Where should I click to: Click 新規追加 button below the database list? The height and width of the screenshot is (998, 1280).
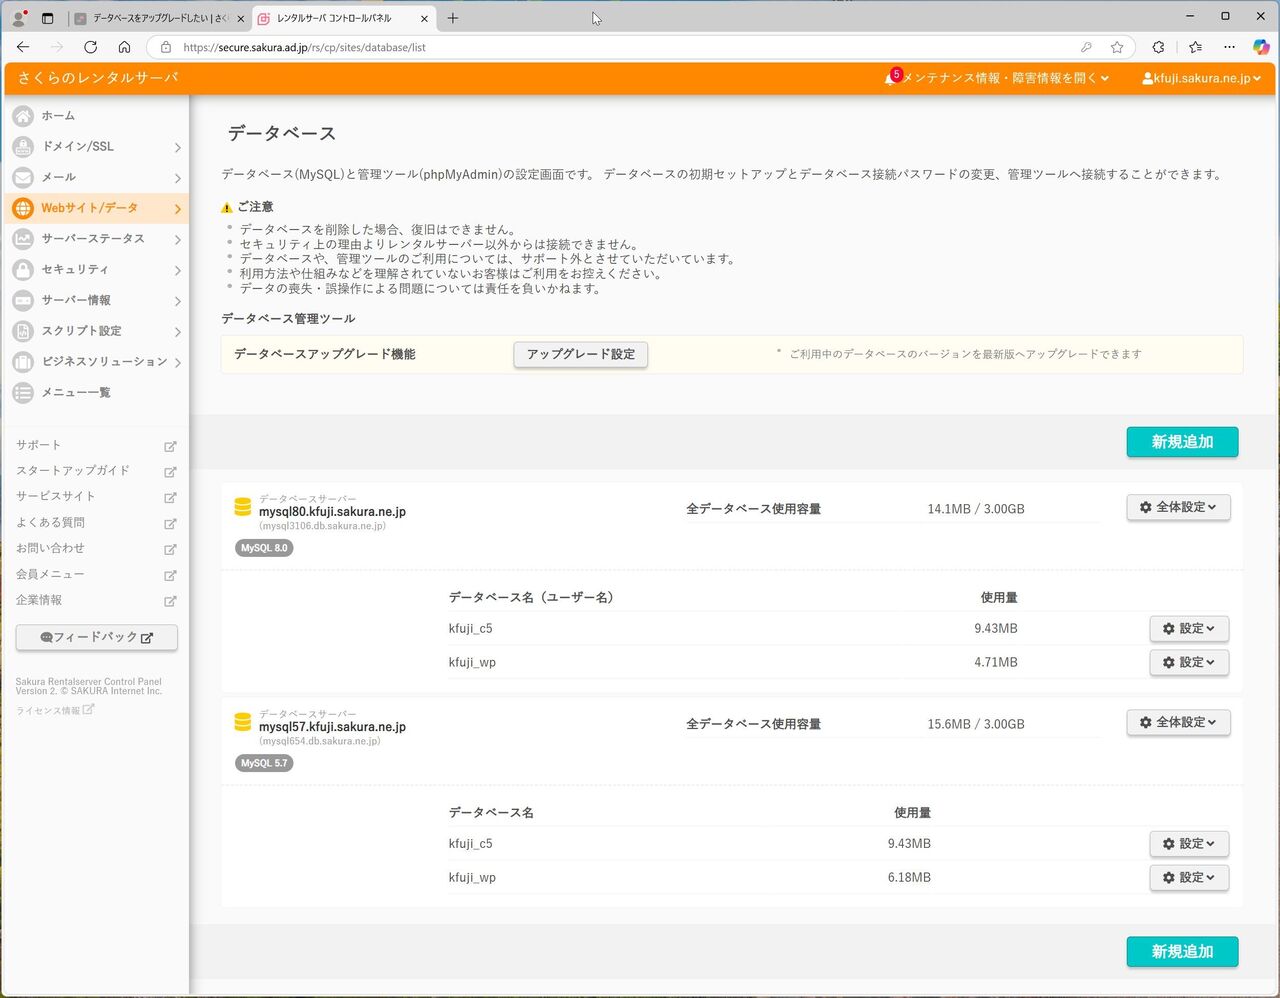[1182, 952]
